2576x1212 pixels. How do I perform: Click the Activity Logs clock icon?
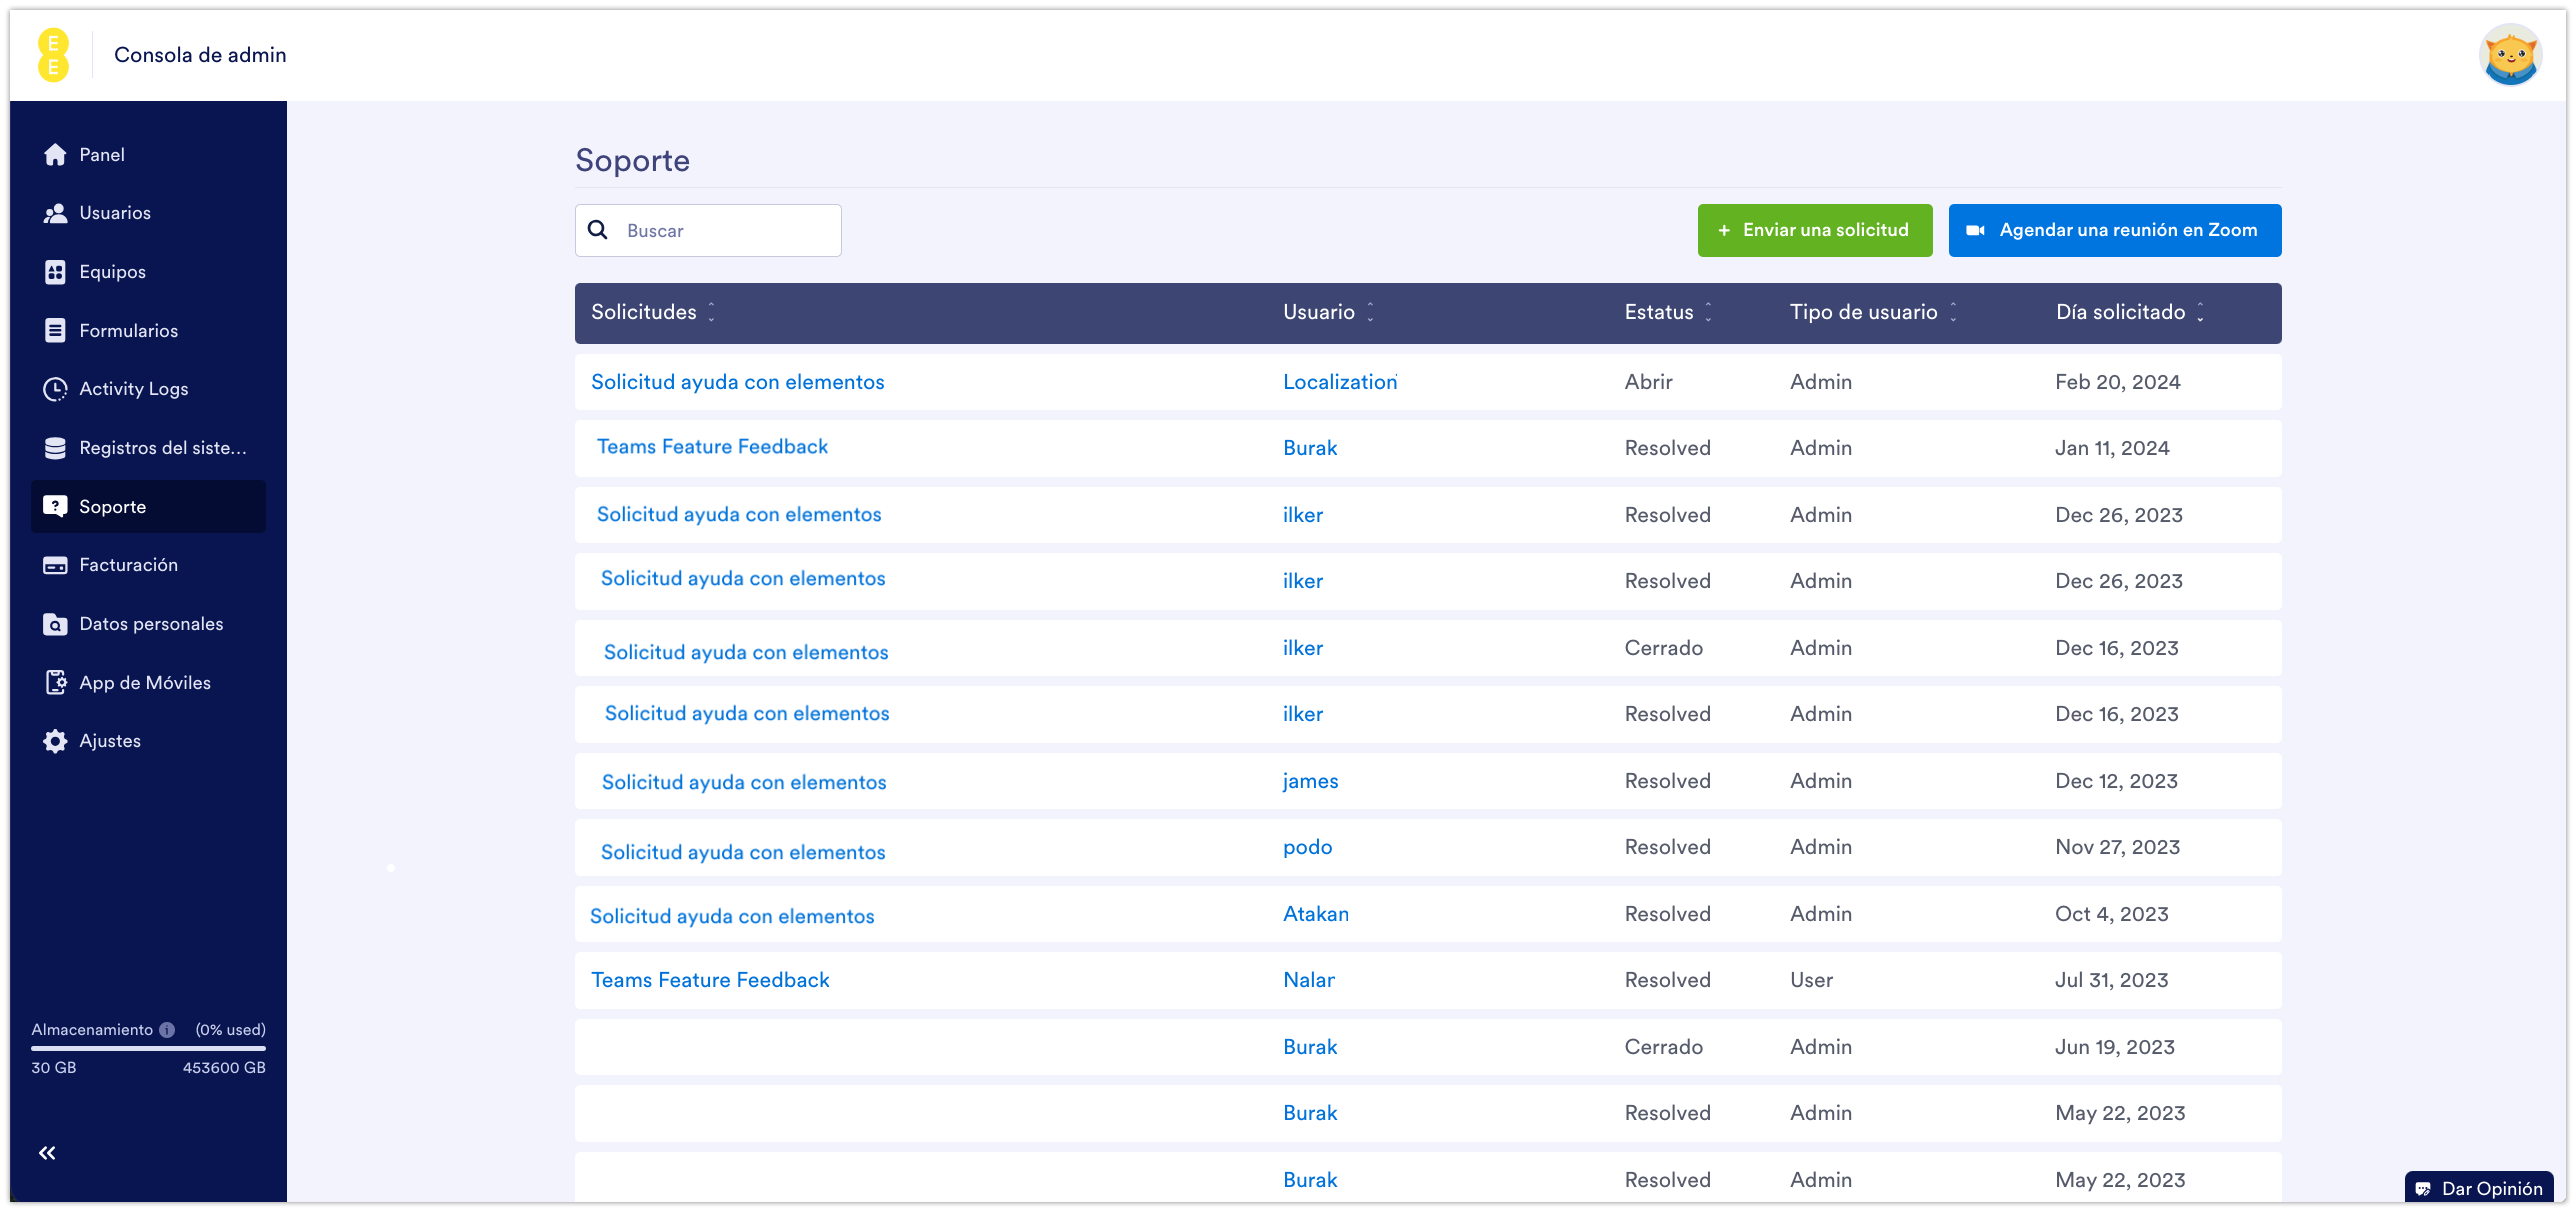click(x=55, y=389)
